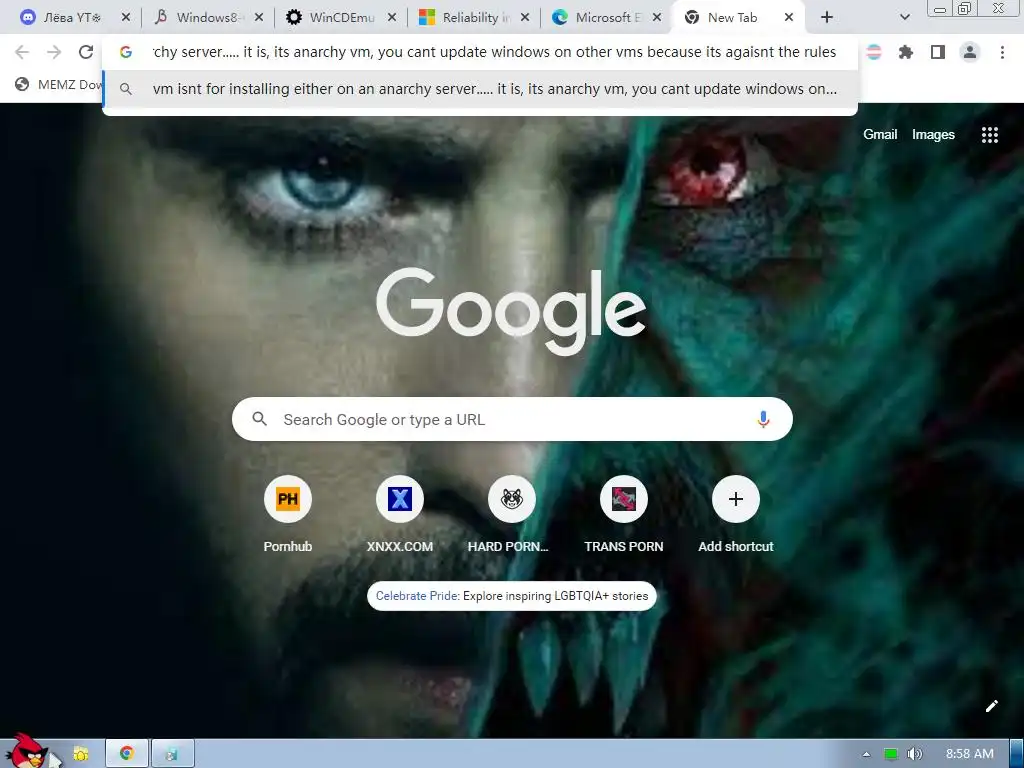This screenshot has height=768, width=1024.
Task: Open the Chrome profile avatar
Action: (970, 52)
